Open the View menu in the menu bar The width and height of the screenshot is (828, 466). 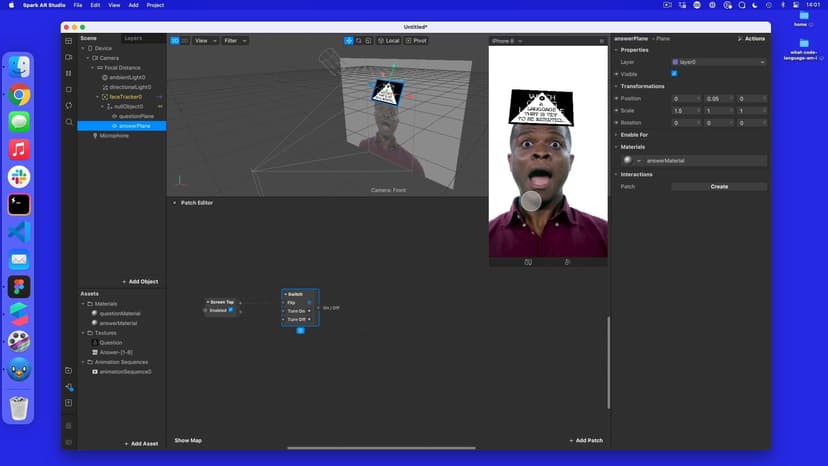(x=114, y=5)
